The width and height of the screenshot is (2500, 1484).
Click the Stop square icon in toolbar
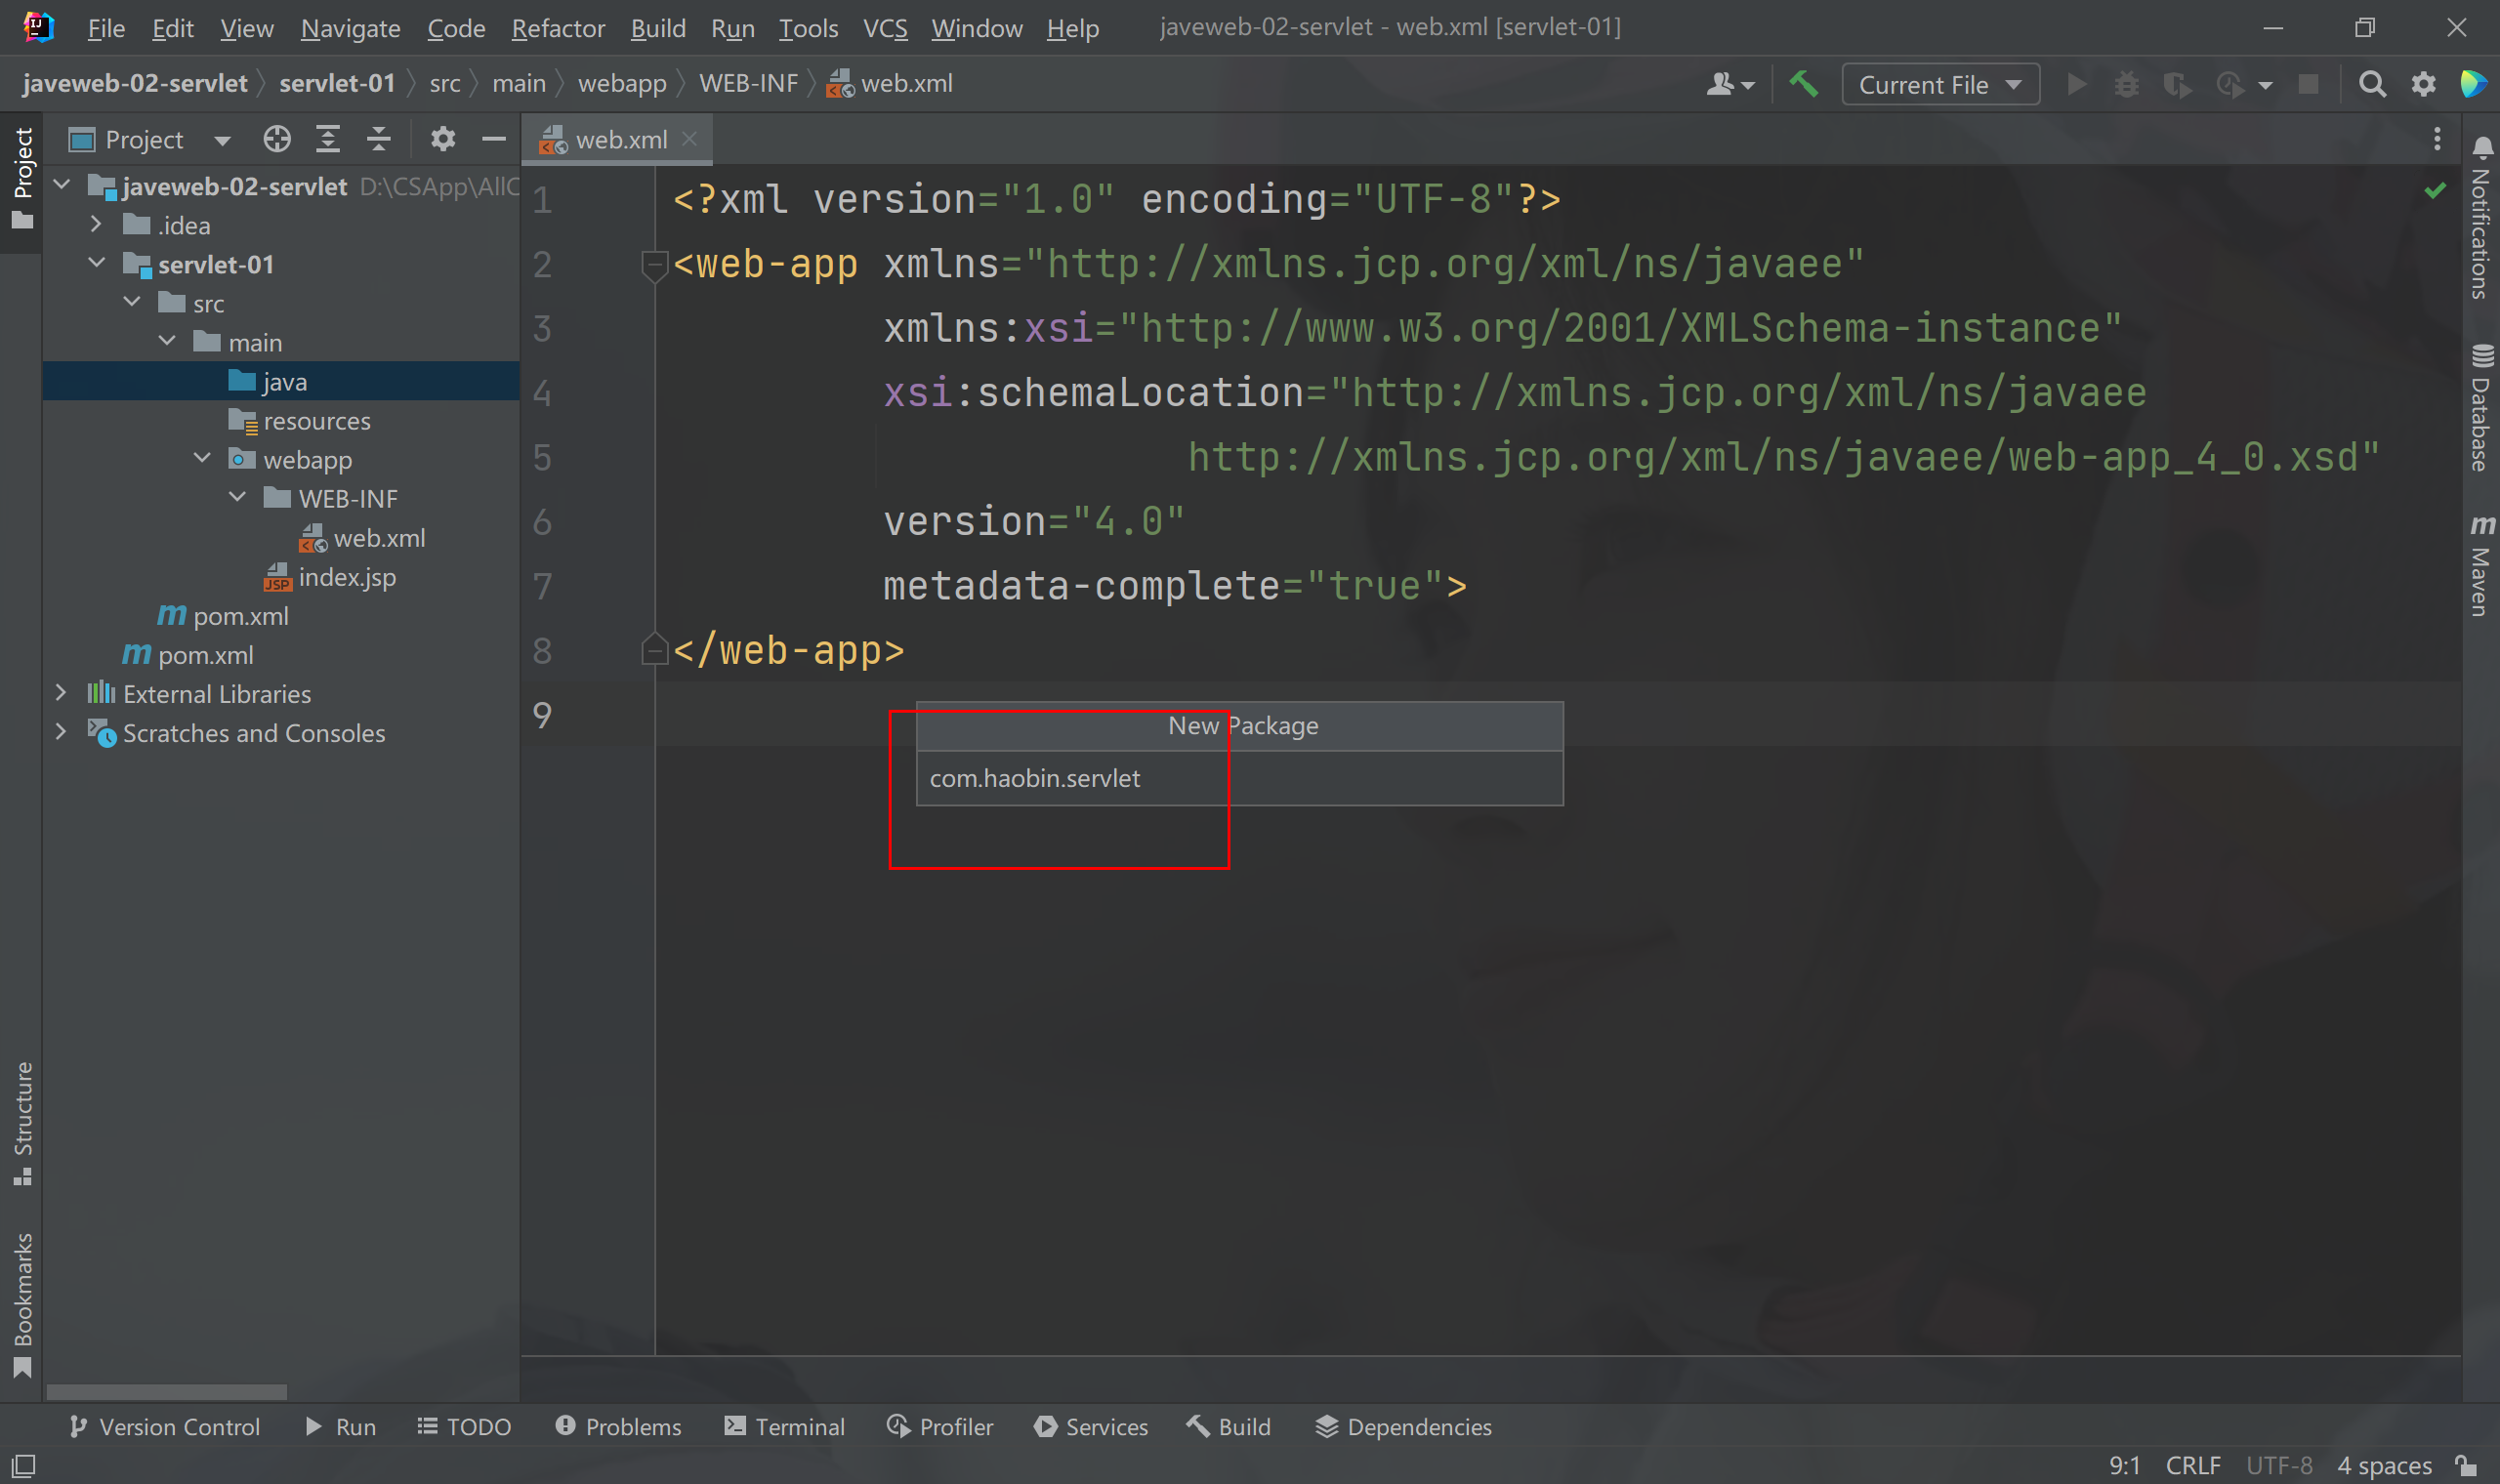[x=2308, y=85]
